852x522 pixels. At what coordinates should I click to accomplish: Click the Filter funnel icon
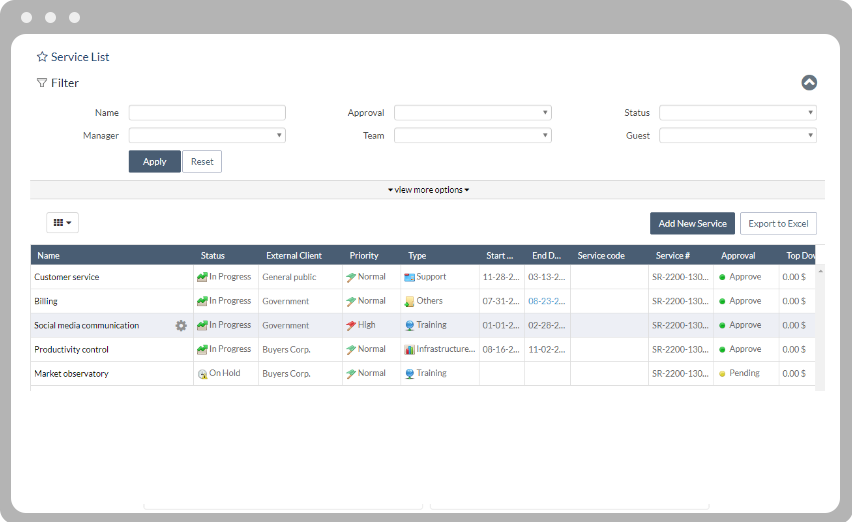pyautogui.click(x=42, y=83)
